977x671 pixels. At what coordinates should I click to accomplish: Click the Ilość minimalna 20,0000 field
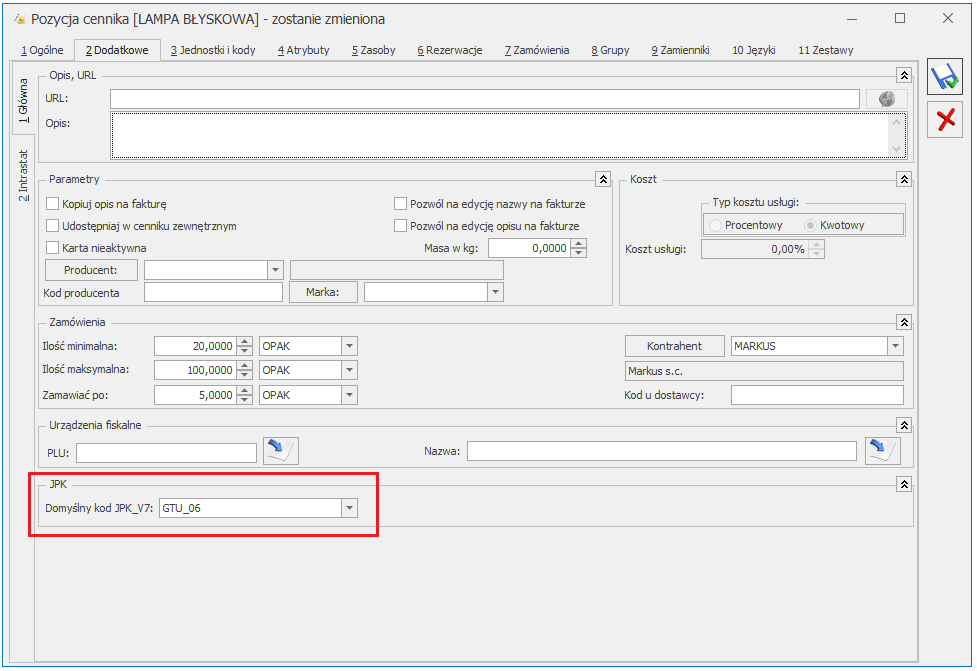click(196, 346)
